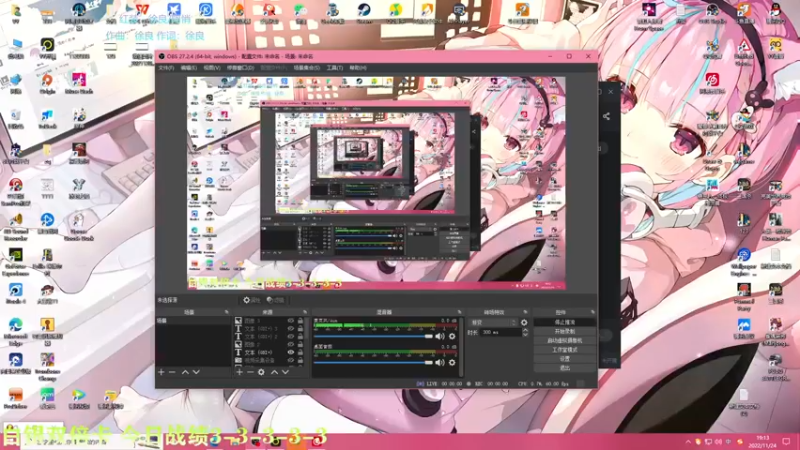This screenshot has height=450, width=800.
Task: Open the 视图(V) menu in OBS
Action: pos(212,68)
